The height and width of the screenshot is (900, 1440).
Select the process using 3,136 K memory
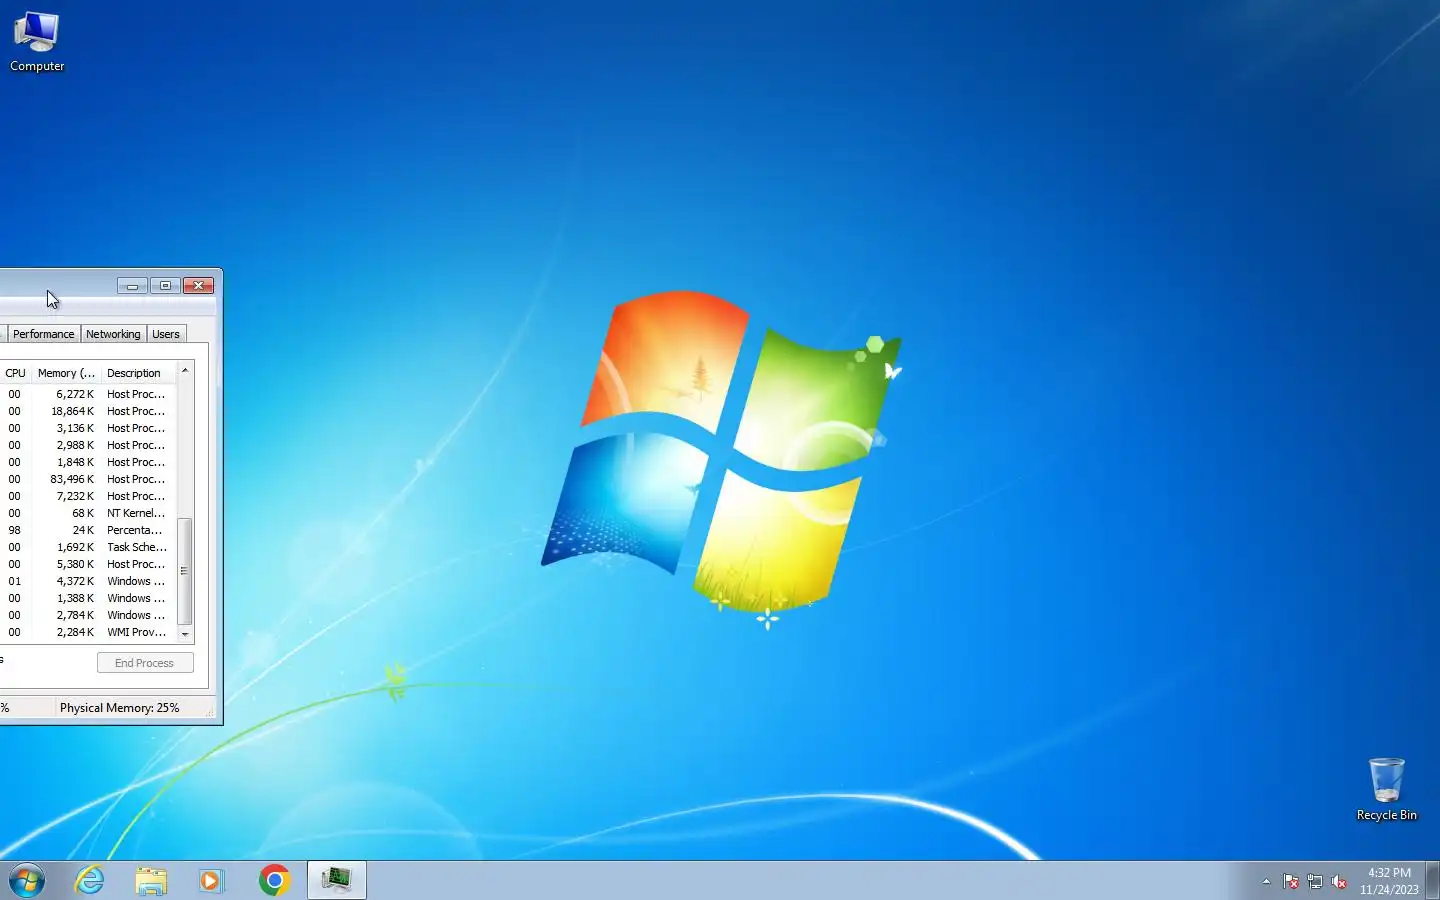tap(88, 428)
